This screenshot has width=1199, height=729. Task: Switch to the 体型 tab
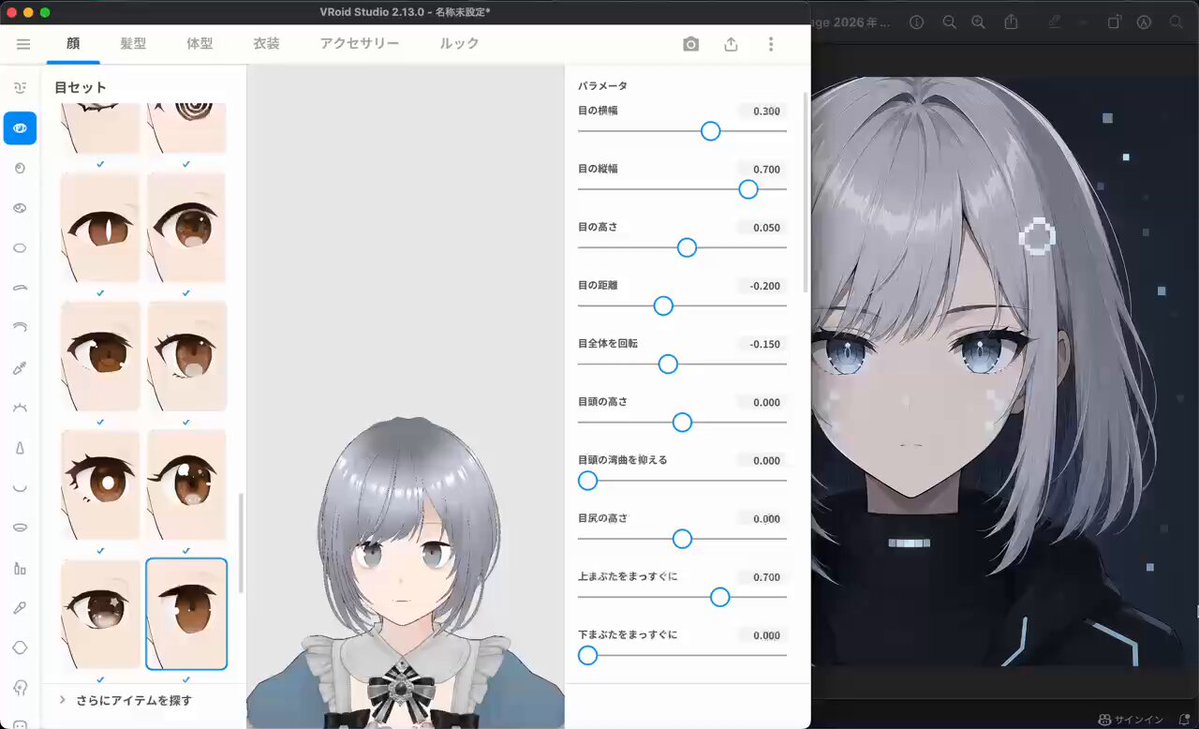[200, 44]
